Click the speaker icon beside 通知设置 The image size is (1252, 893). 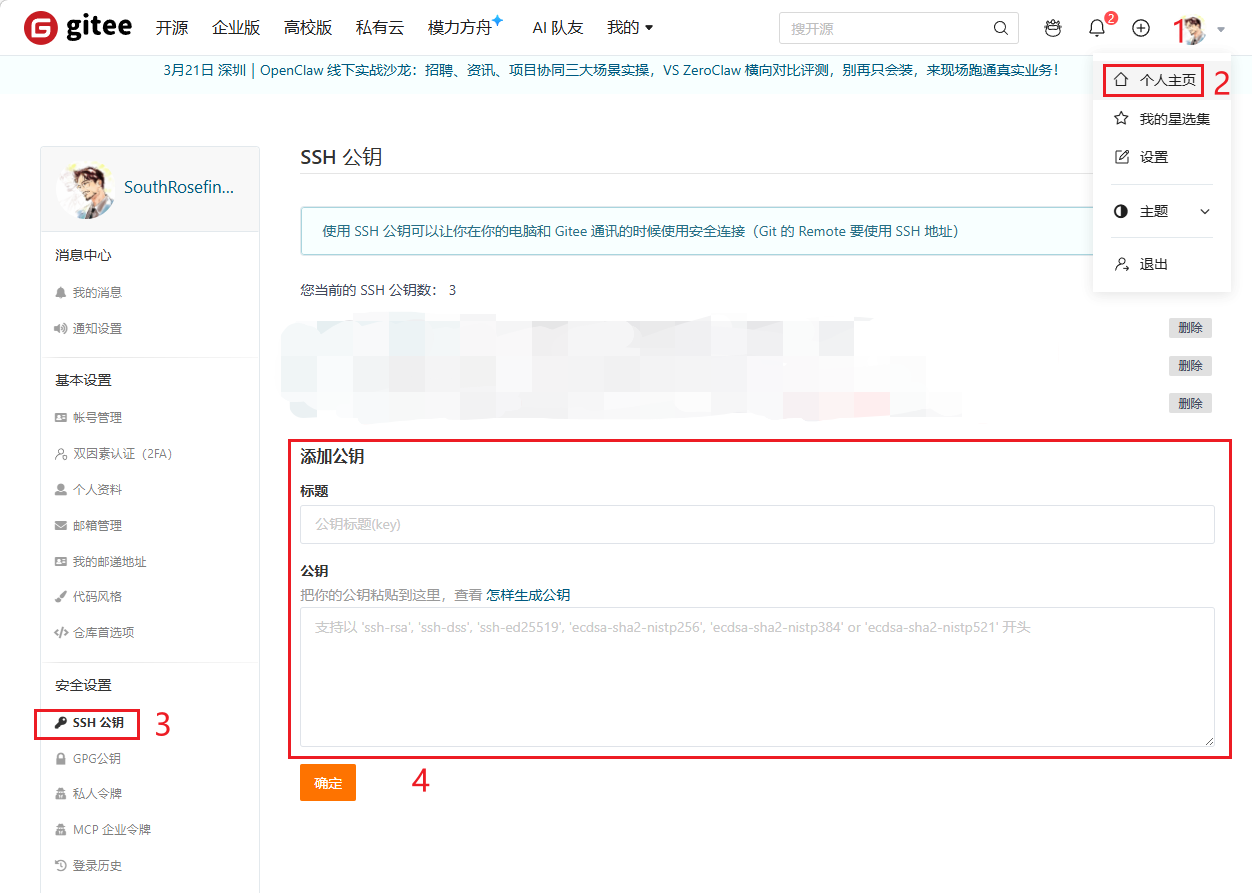click(x=61, y=328)
